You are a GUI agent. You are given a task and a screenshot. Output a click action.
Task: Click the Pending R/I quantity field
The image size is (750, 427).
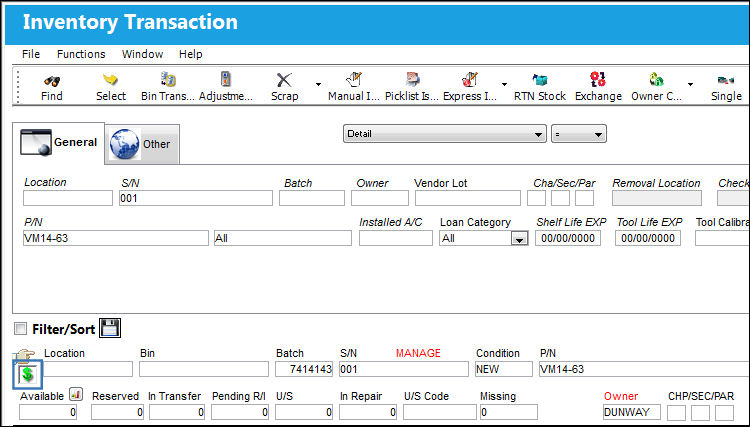[x=240, y=412]
